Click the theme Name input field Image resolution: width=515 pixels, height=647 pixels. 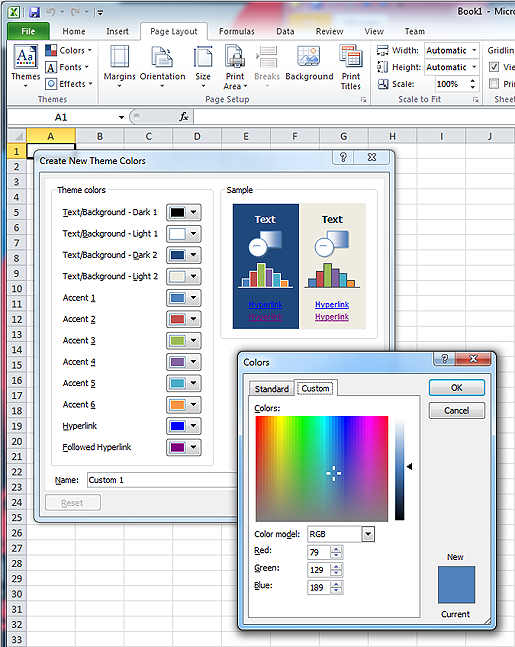click(x=163, y=480)
